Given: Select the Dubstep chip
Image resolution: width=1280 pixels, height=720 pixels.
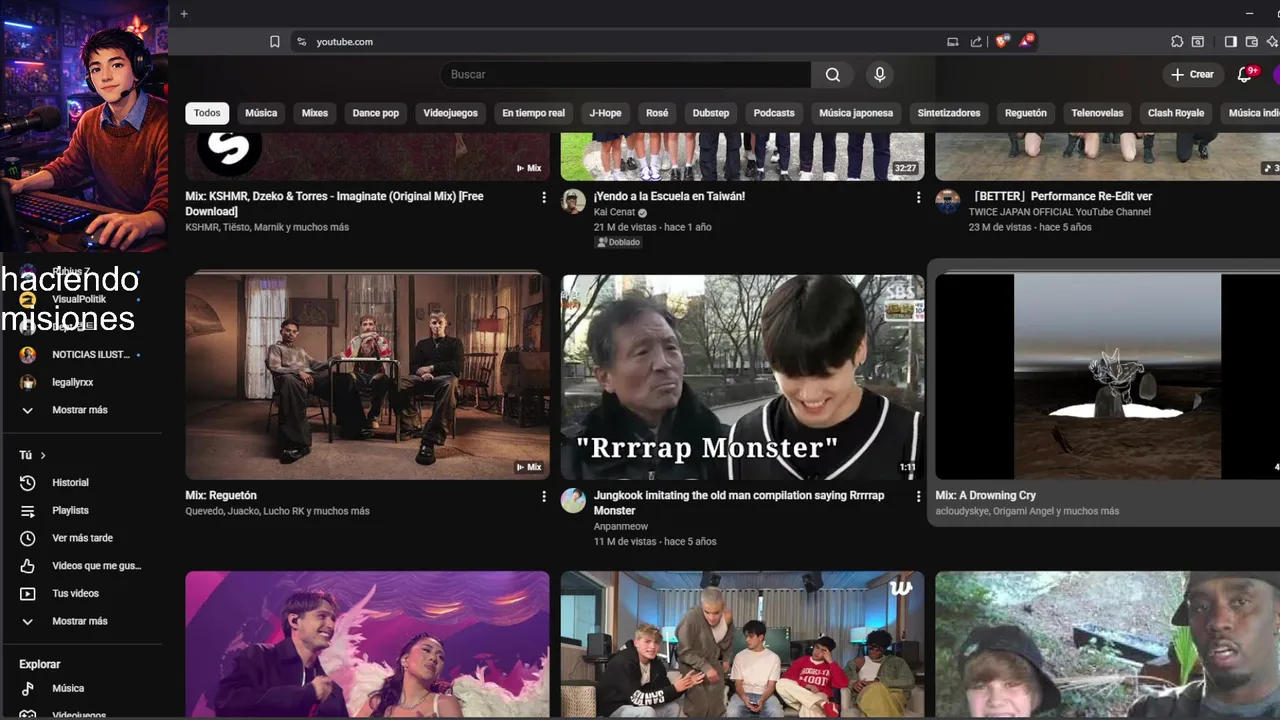Looking at the screenshot, I should click(x=711, y=113).
